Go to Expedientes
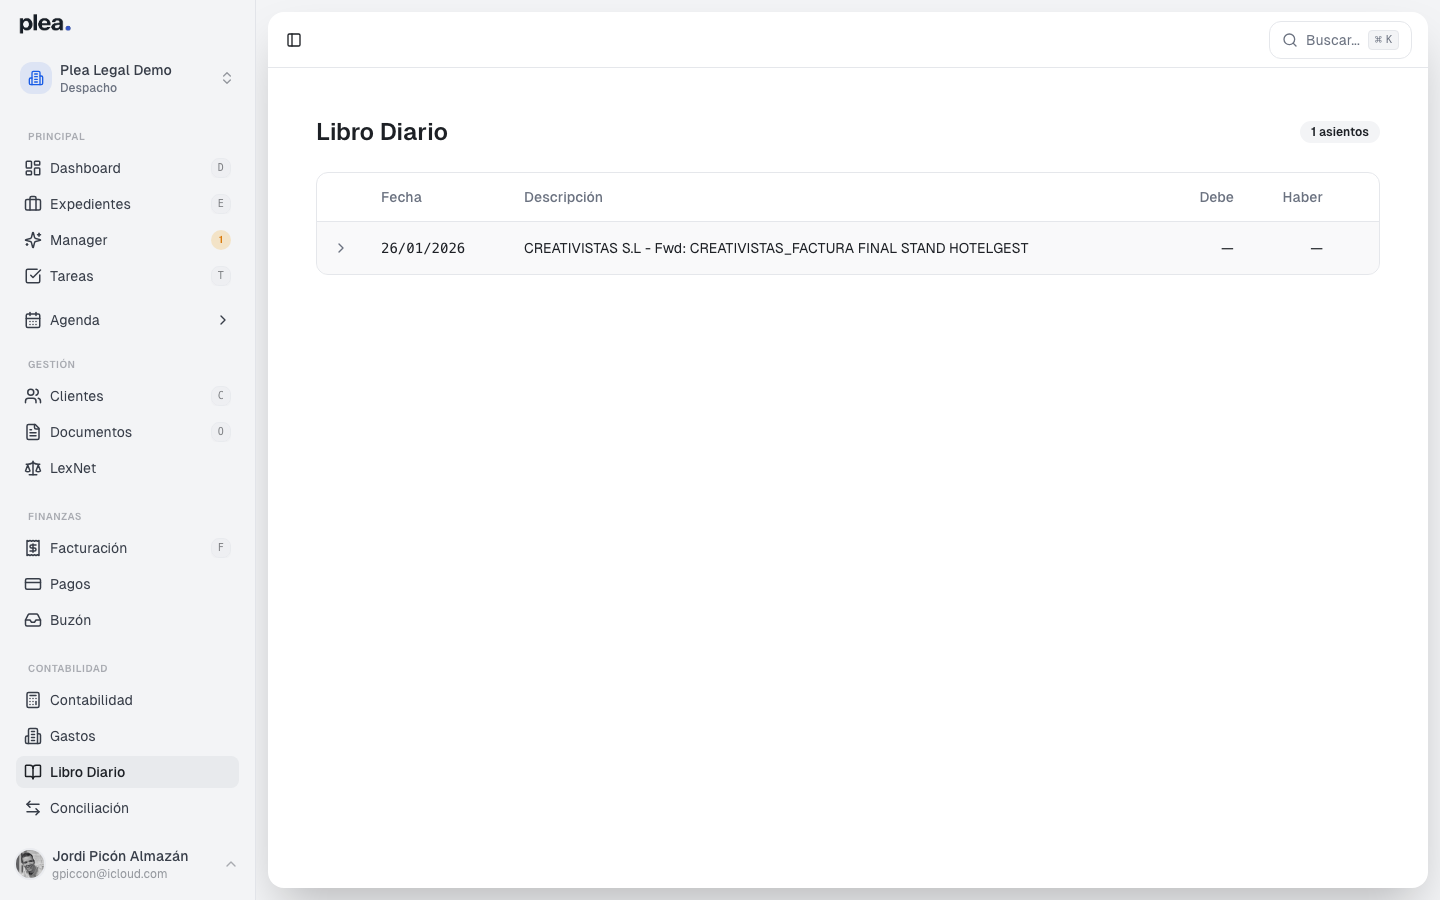The width and height of the screenshot is (1440, 900). (128, 204)
